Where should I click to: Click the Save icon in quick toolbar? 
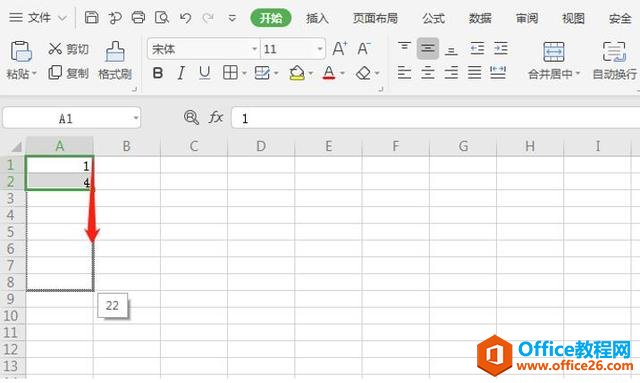91,18
